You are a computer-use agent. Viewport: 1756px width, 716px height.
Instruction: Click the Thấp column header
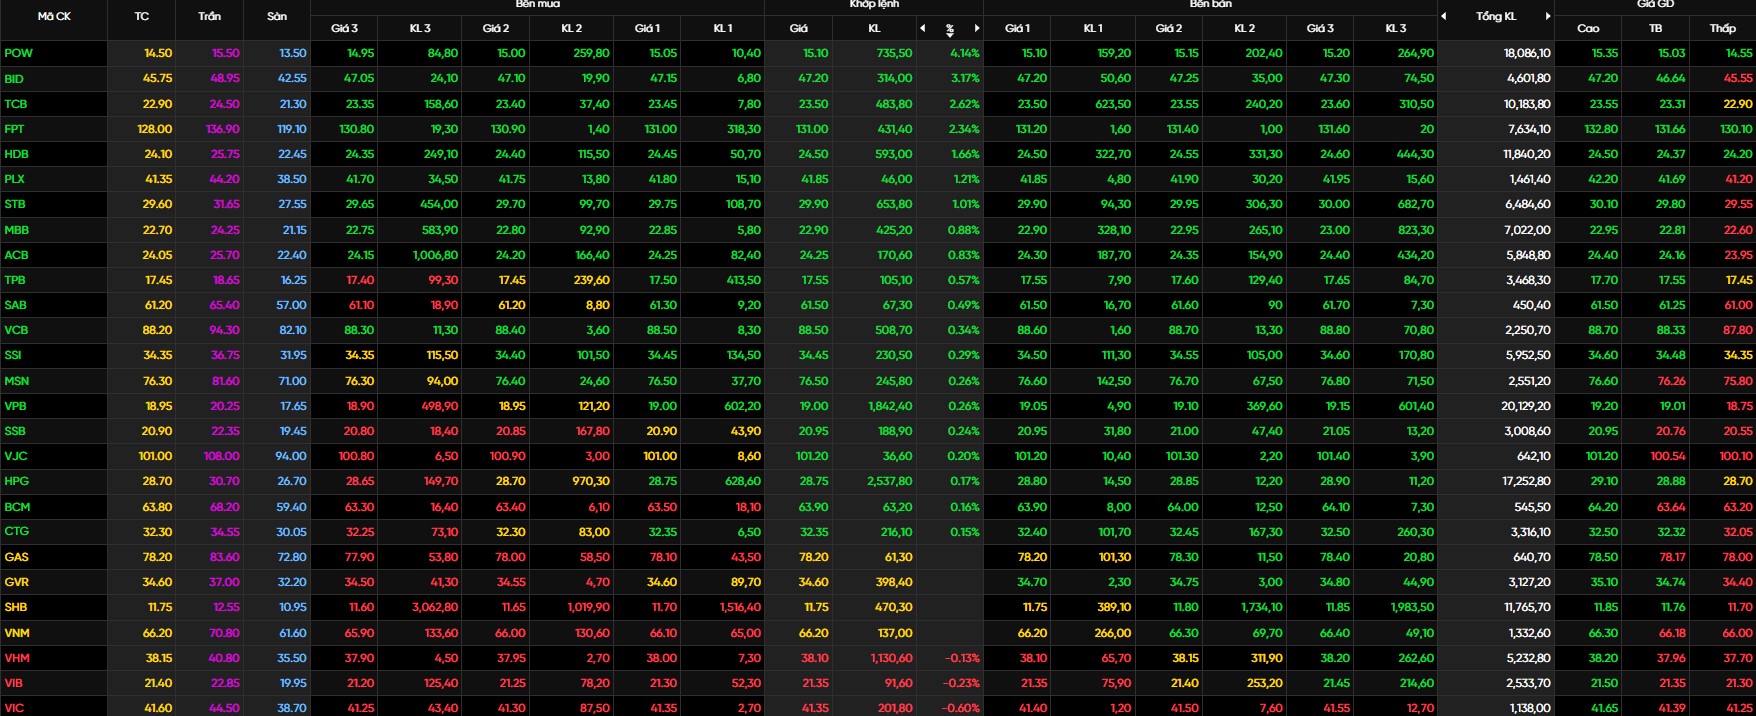click(x=1722, y=28)
